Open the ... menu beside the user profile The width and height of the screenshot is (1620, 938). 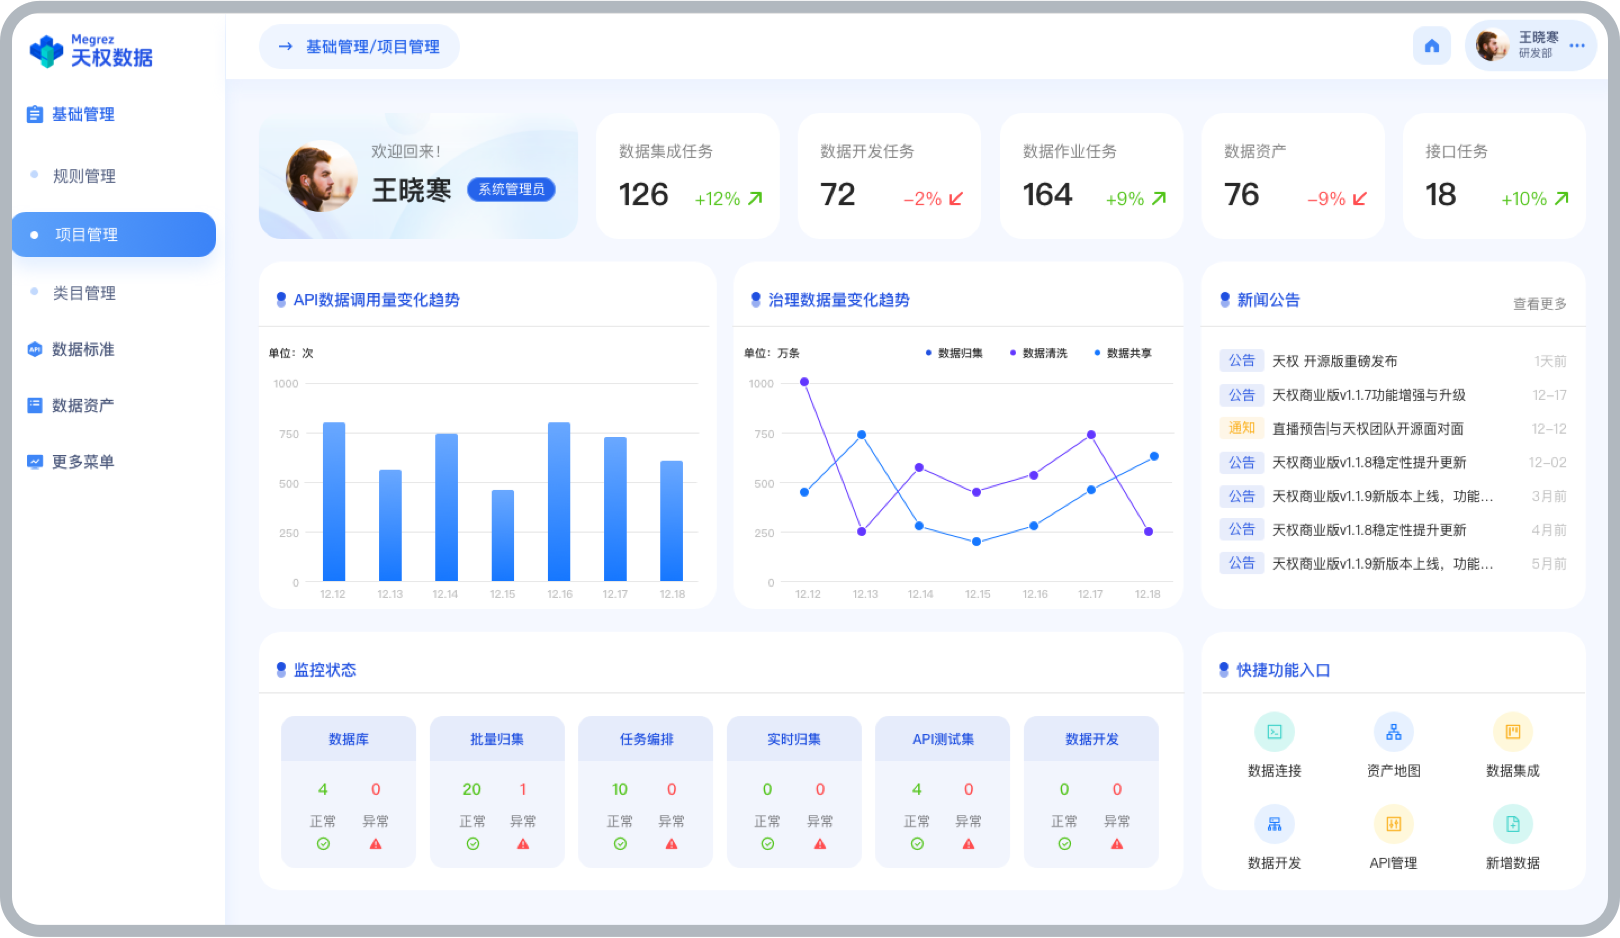(1577, 45)
